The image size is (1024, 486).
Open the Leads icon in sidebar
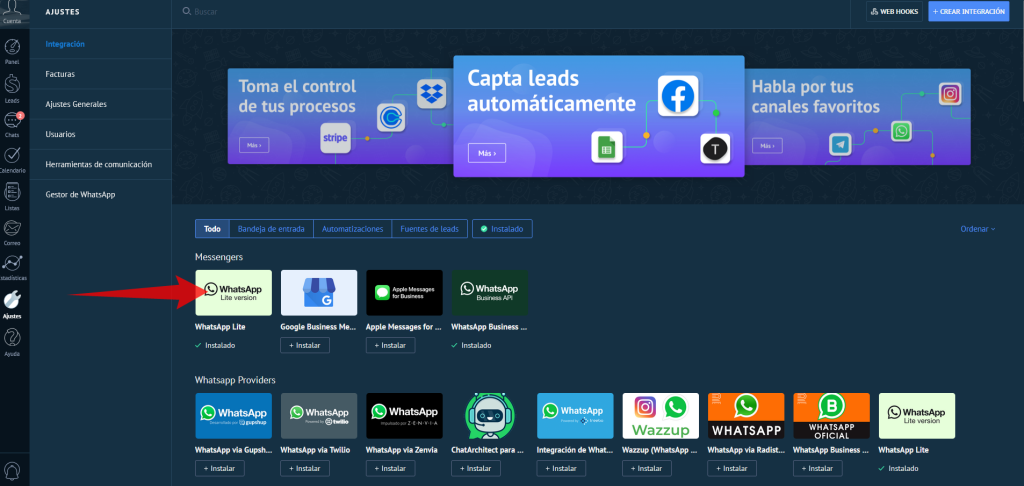pyautogui.click(x=12, y=88)
